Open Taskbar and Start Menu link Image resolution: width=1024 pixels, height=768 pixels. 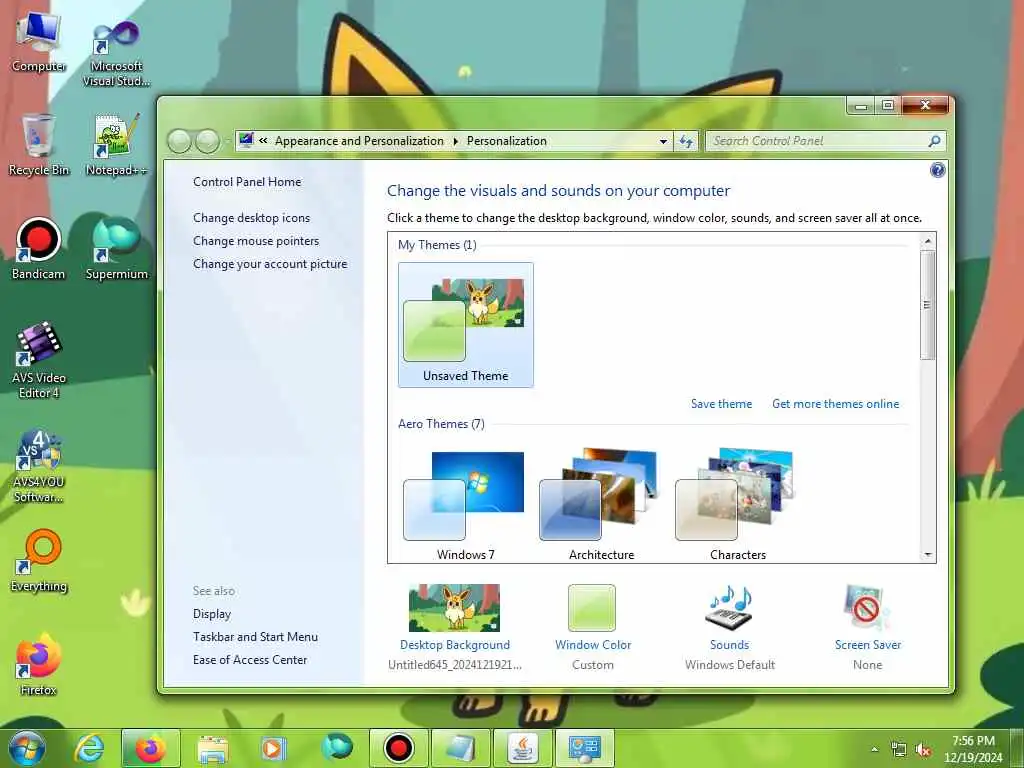[255, 637]
